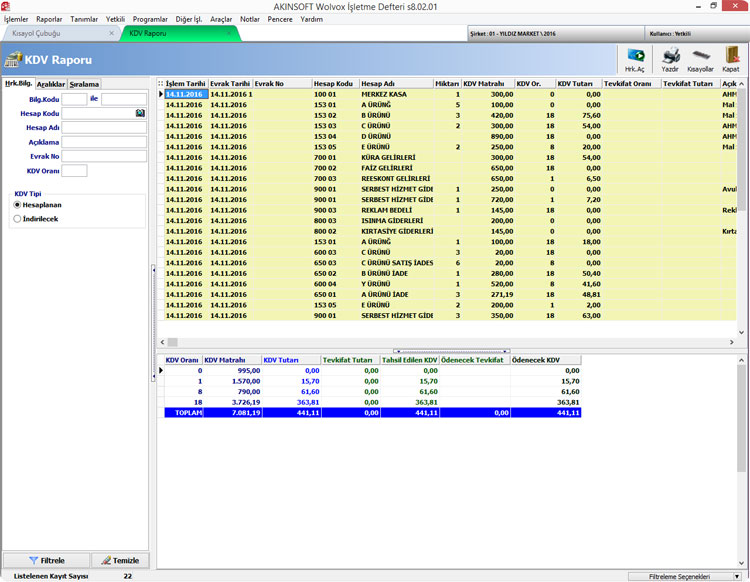
Task: Click the Hesap Kodu lookup icon
Action: pyautogui.click(x=140, y=113)
